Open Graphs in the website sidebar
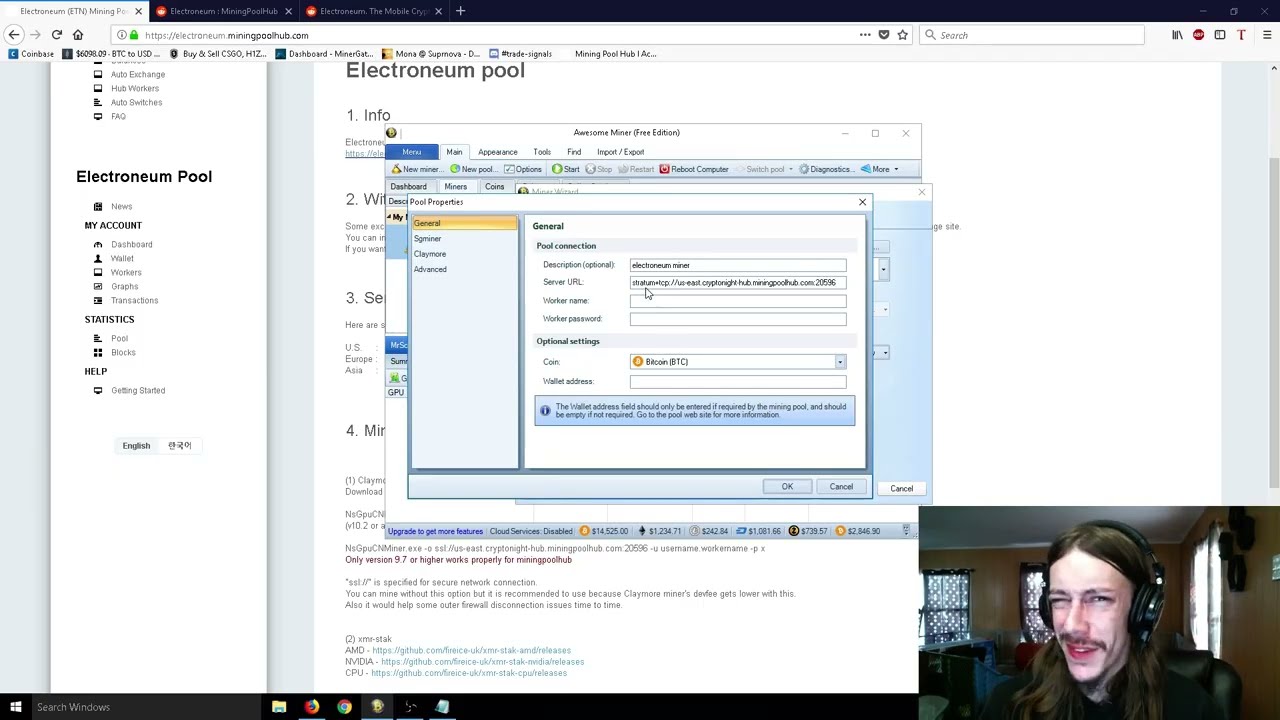Viewport: 1280px width, 720px height. pos(125,286)
